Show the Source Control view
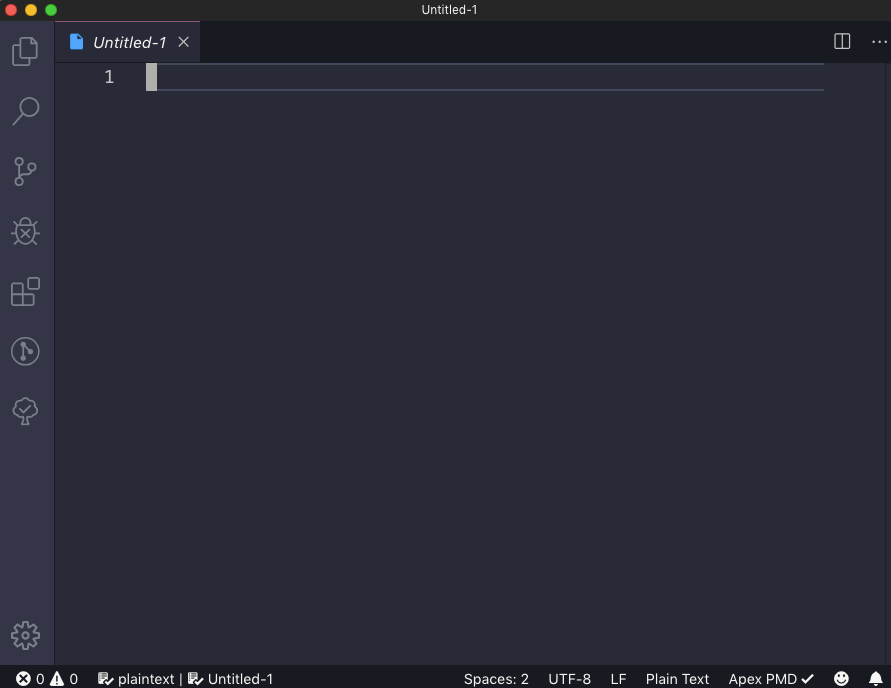 [x=25, y=172]
